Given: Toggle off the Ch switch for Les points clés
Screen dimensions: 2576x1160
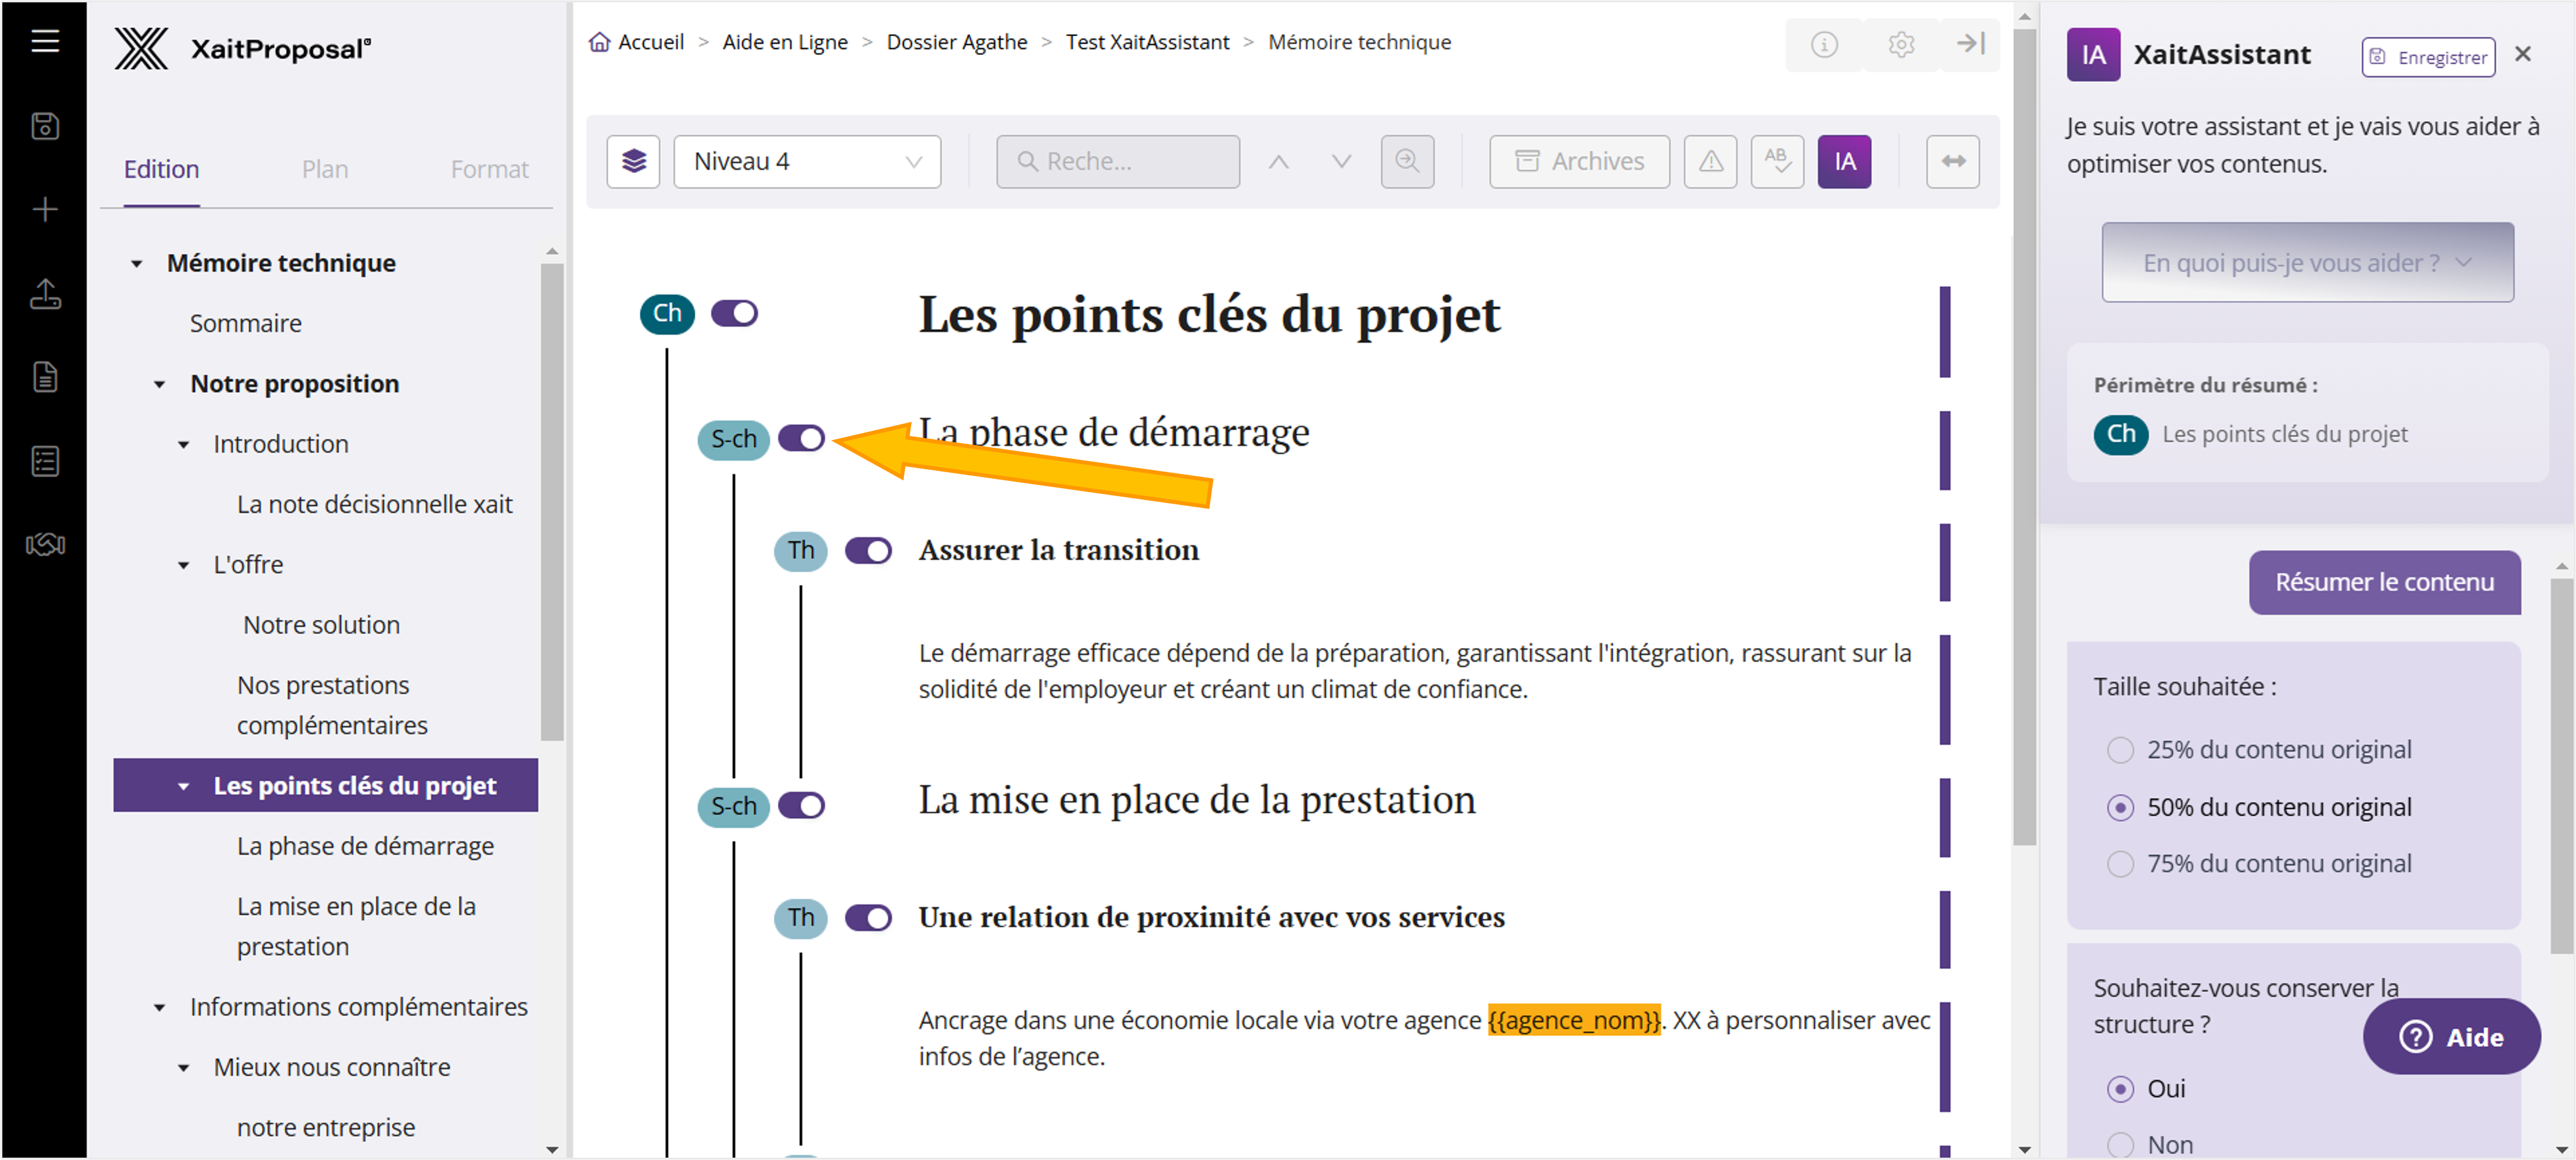Looking at the screenshot, I should pos(736,313).
